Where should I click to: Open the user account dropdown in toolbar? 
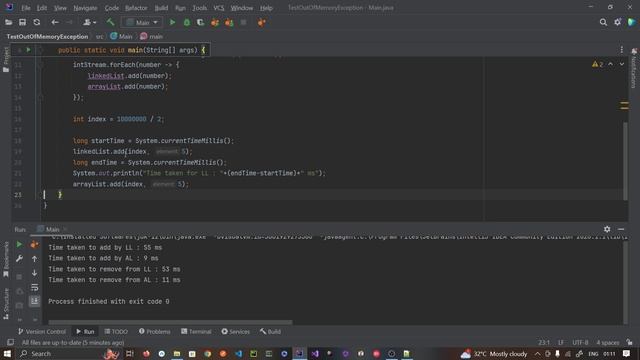point(89,22)
